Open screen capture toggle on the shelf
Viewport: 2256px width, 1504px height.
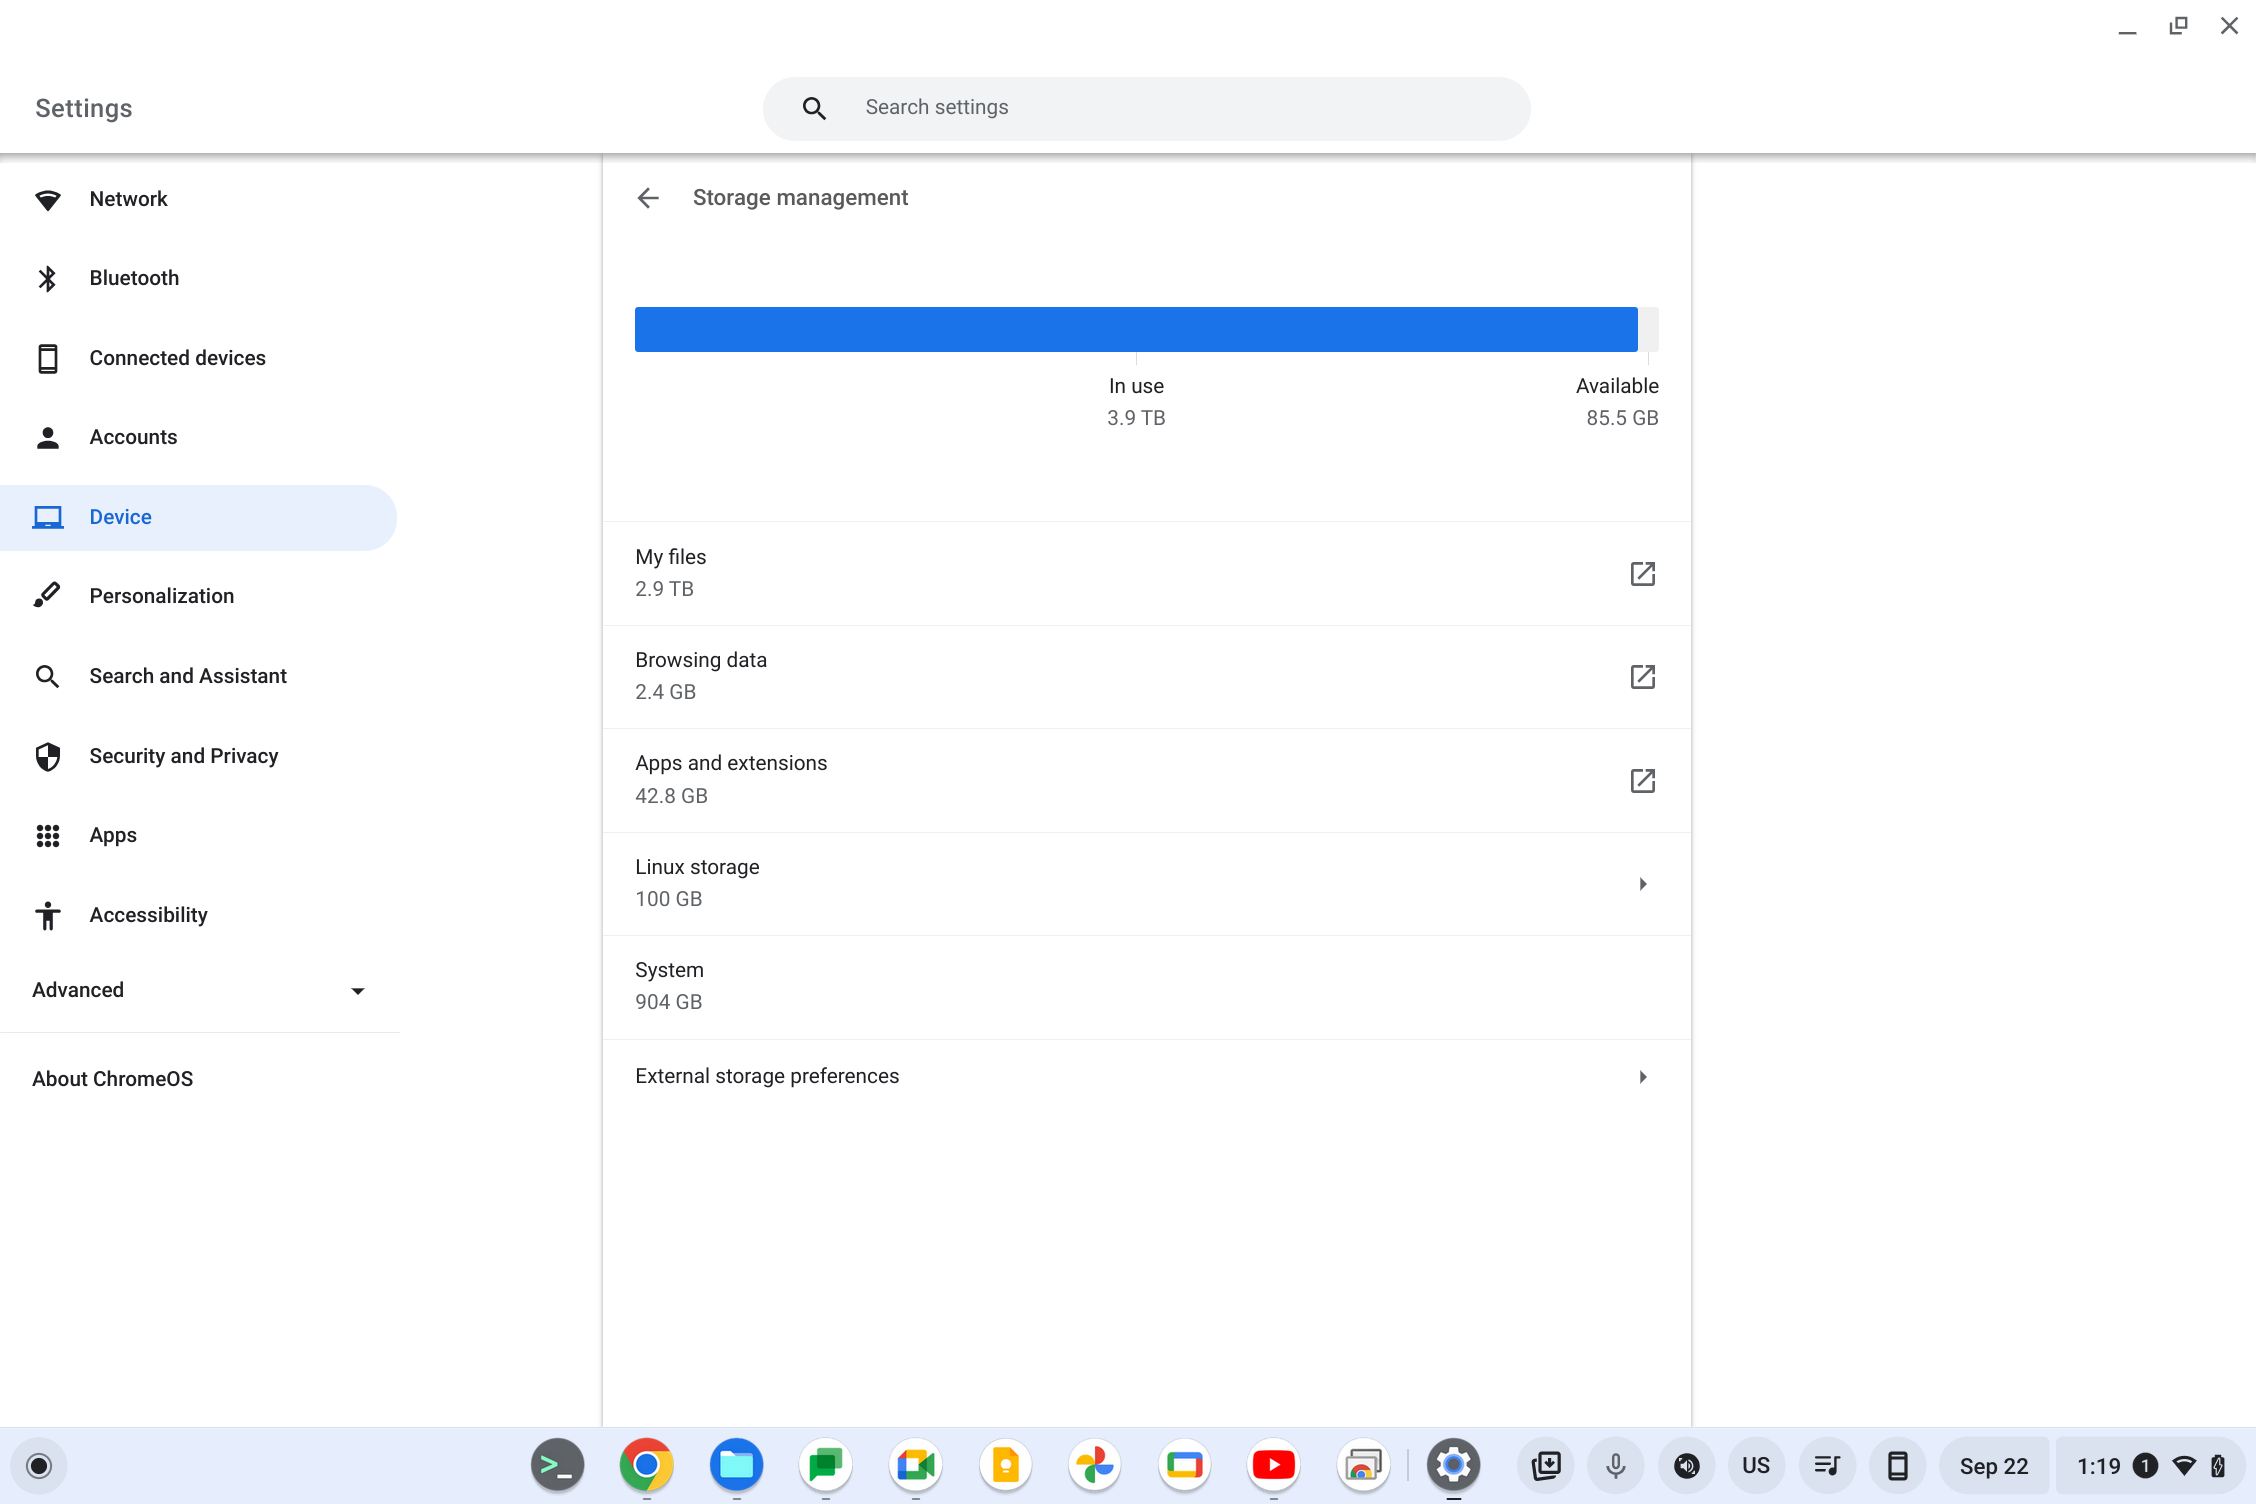(x=1545, y=1465)
